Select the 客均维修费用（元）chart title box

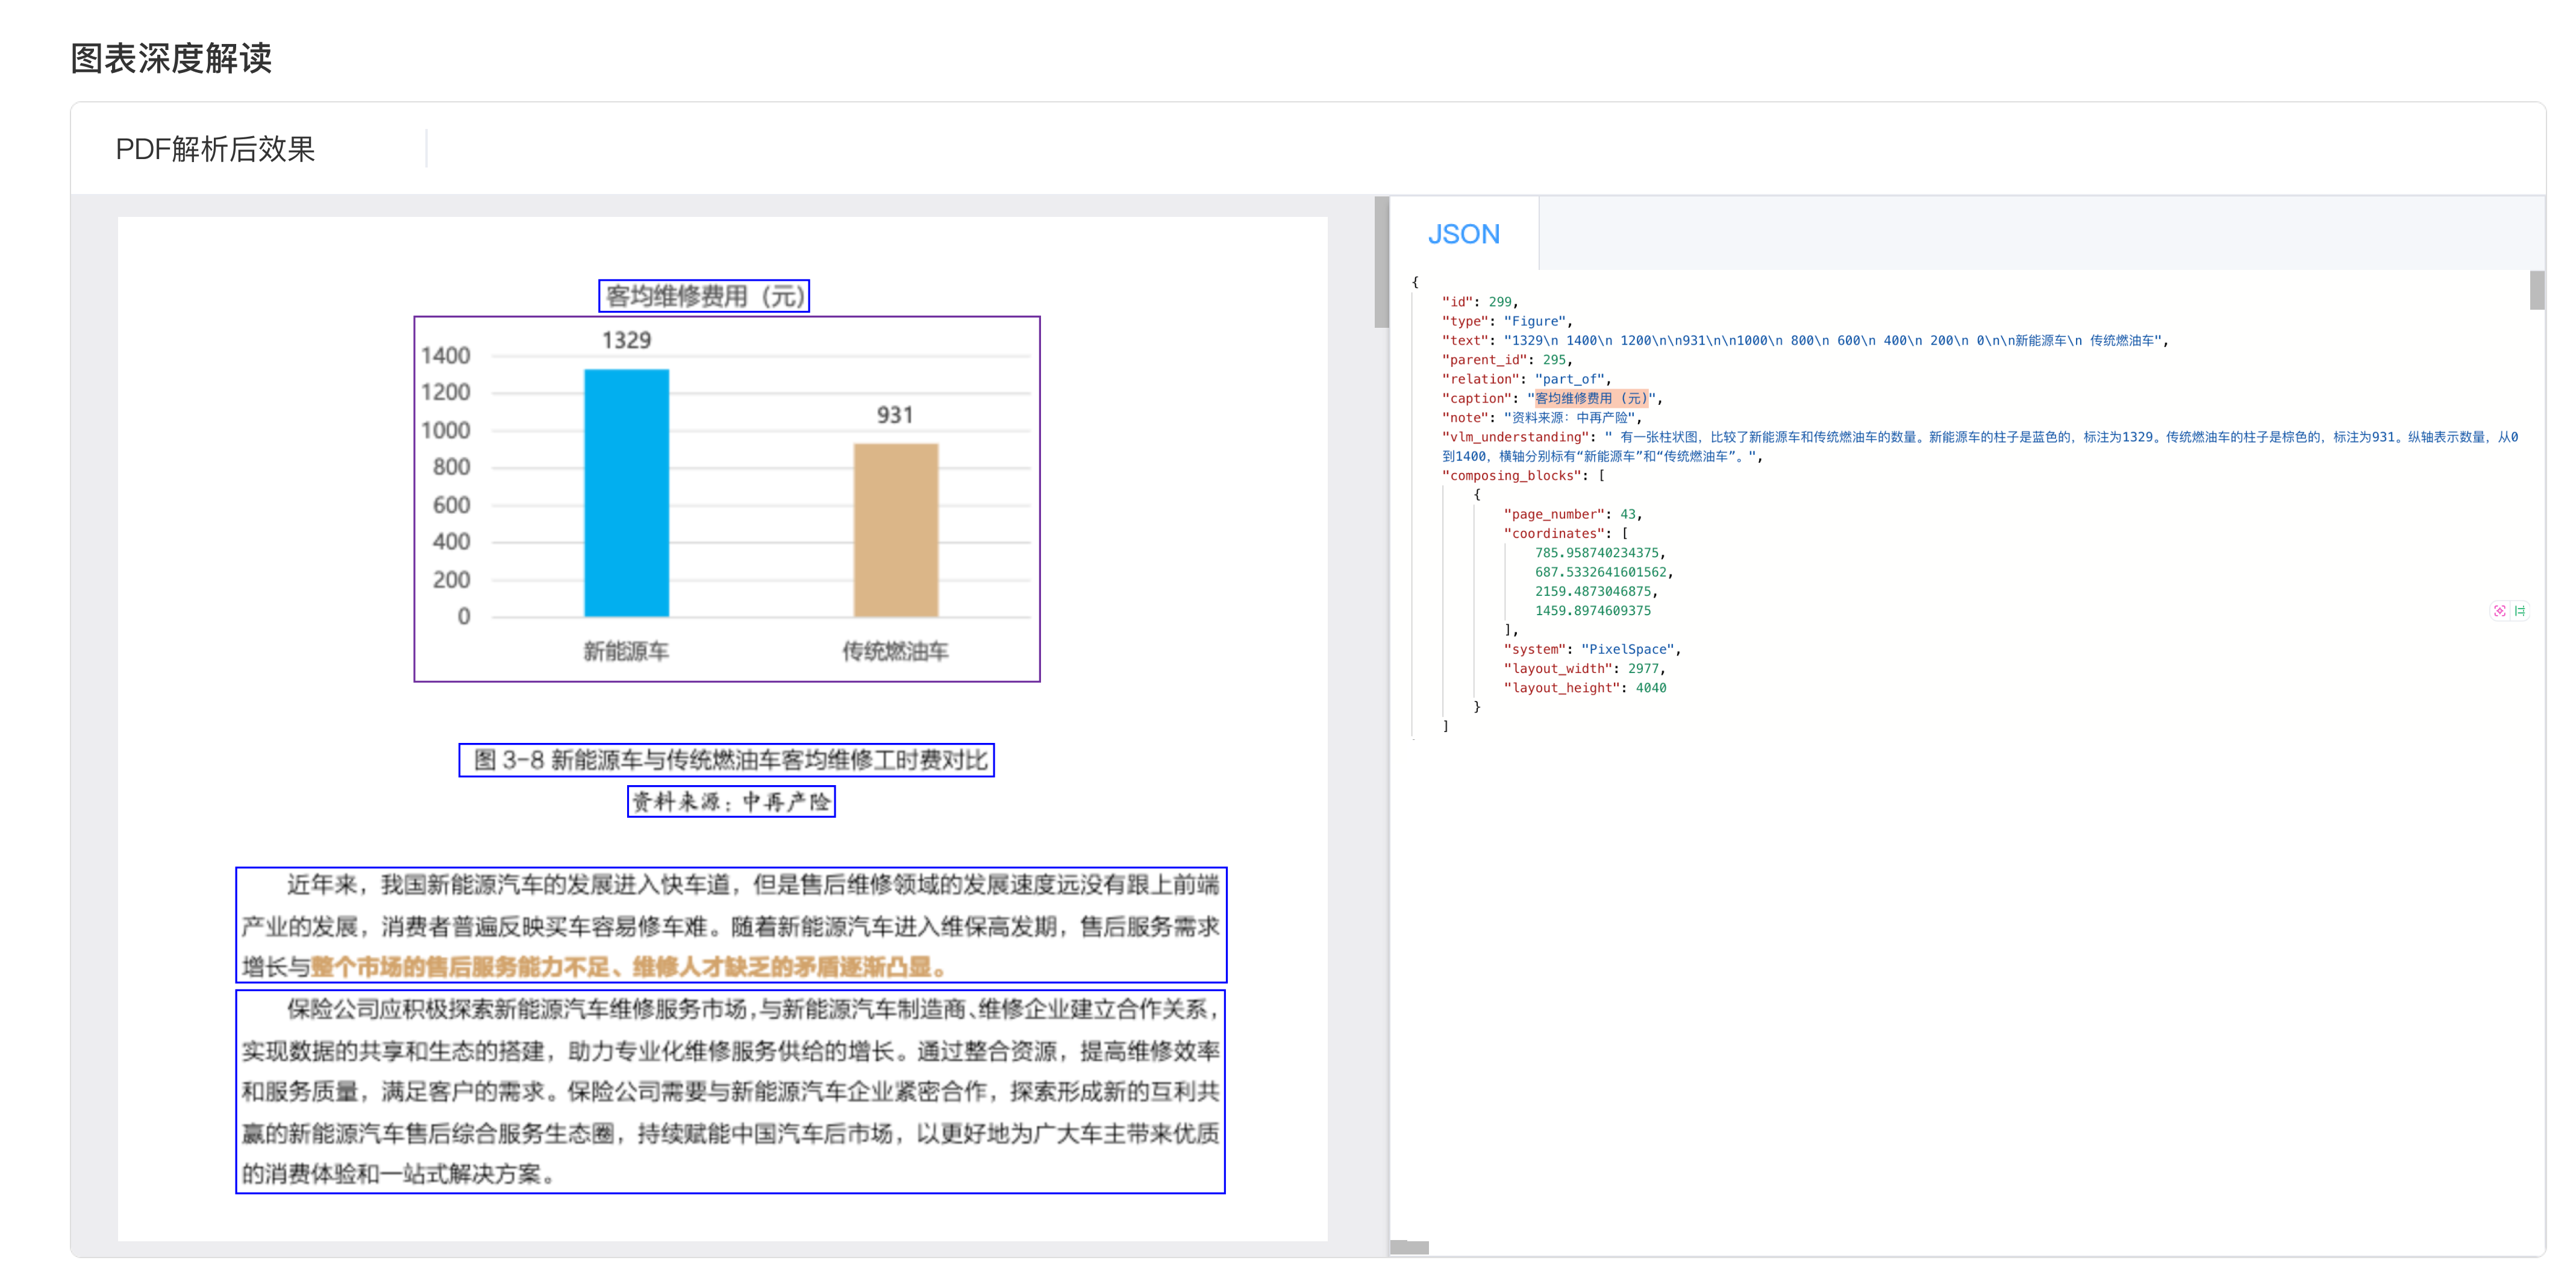pos(703,296)
